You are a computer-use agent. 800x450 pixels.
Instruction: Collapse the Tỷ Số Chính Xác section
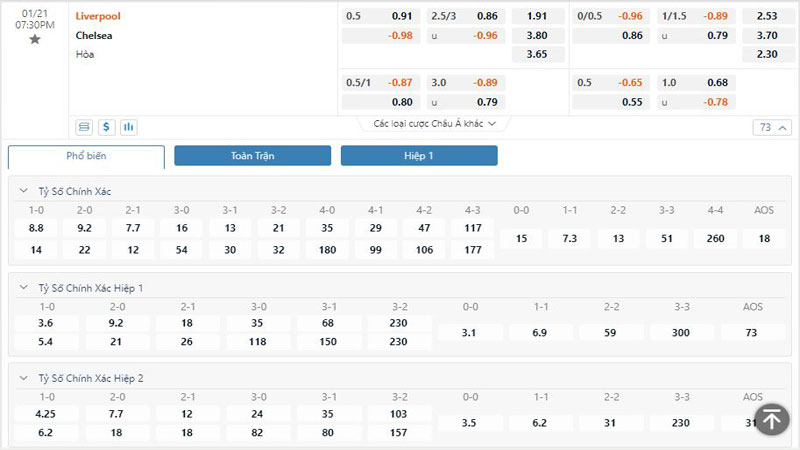[x=24, y=191]
